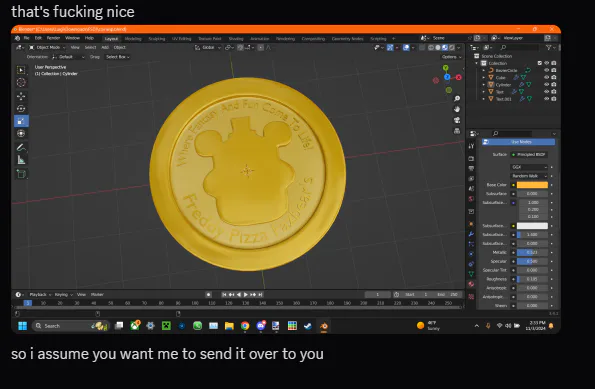Open the Physics properties tab

471,254
